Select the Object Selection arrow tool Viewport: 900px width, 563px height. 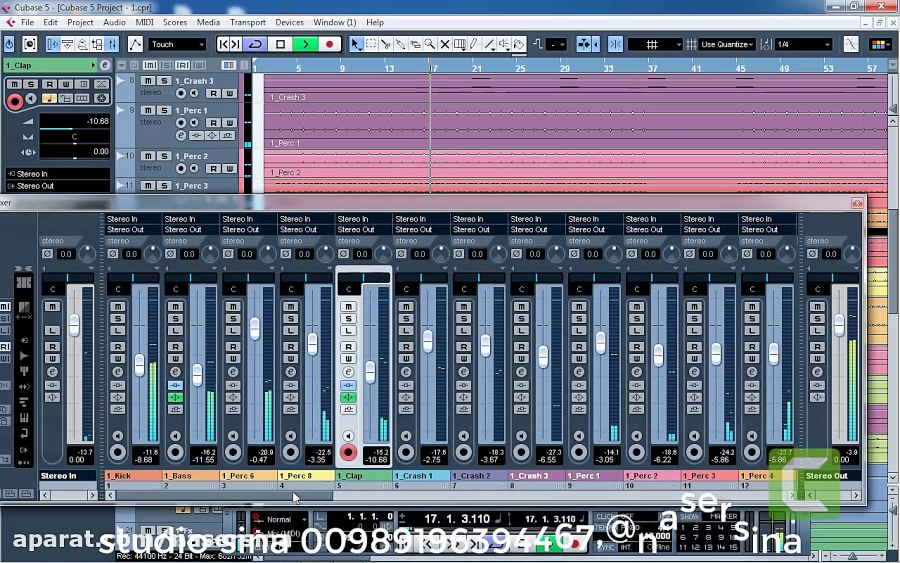[x=356, y=44]
